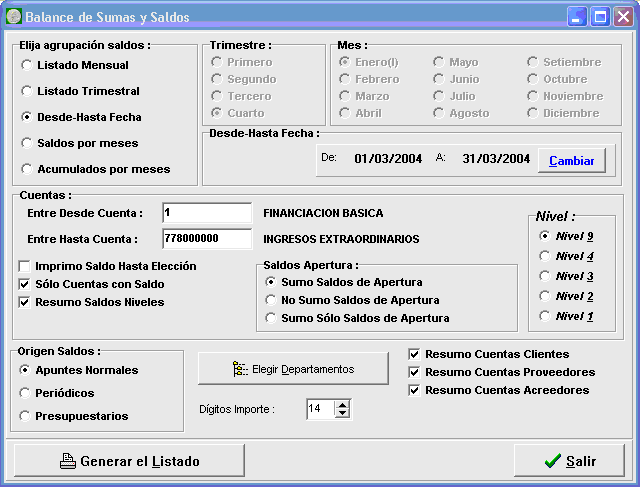The height and width of the screenshot is (487, 640).
Task: Click the Generar el Listado button
Action: point(129,461)
